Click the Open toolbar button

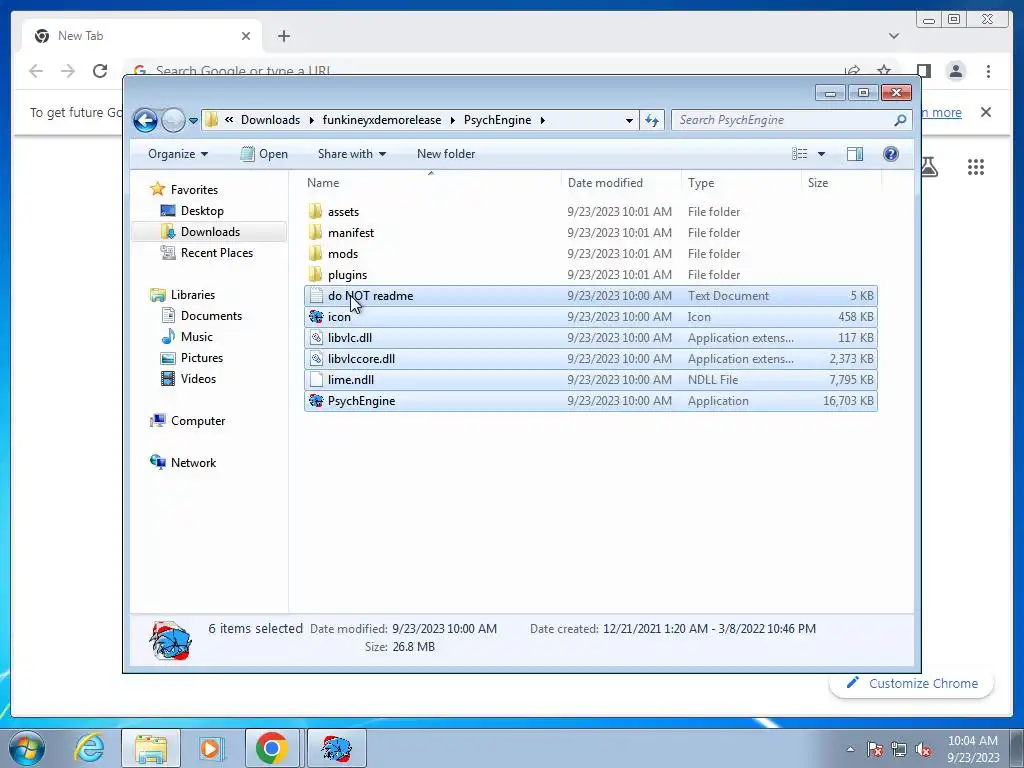(x=264, y=154)
